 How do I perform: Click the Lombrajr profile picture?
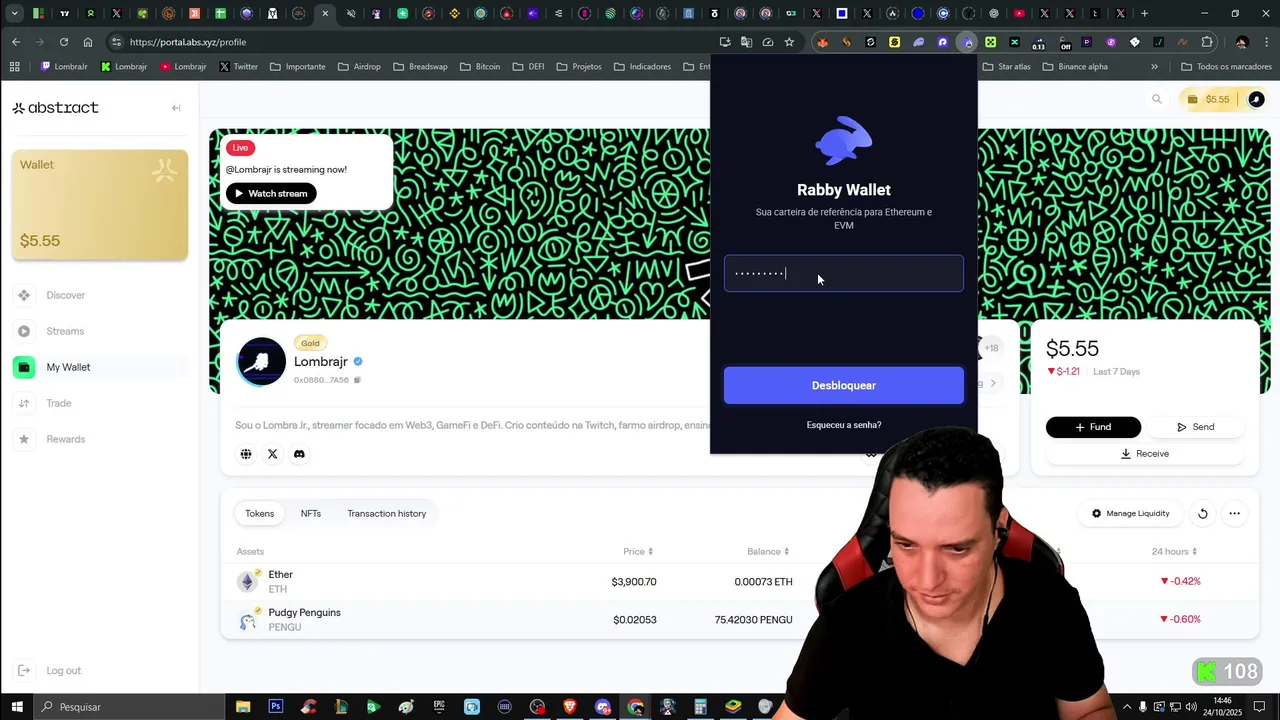click(x=261, y=362)
